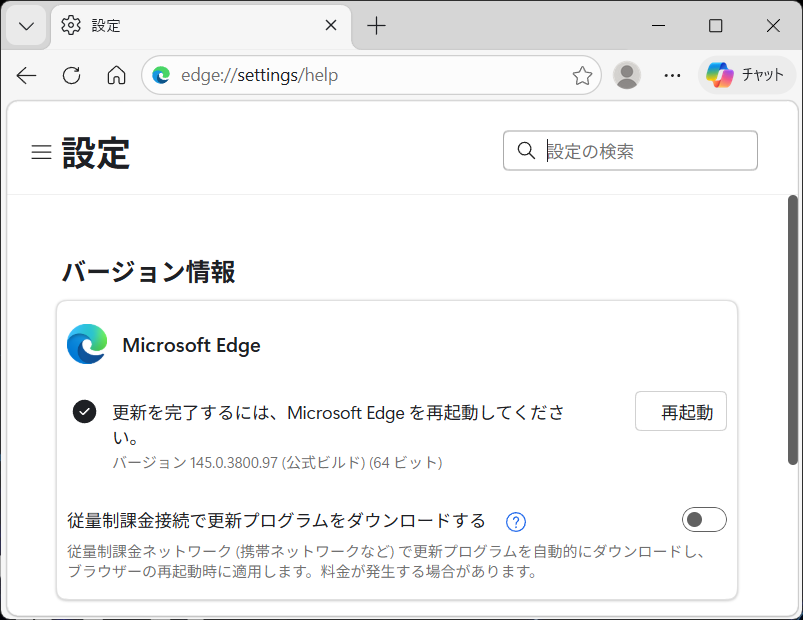The width and height of the screenshot is (803, 620).
Task: Toggle 従量制課金接続 download updates switch
Action: click(704, 520)
